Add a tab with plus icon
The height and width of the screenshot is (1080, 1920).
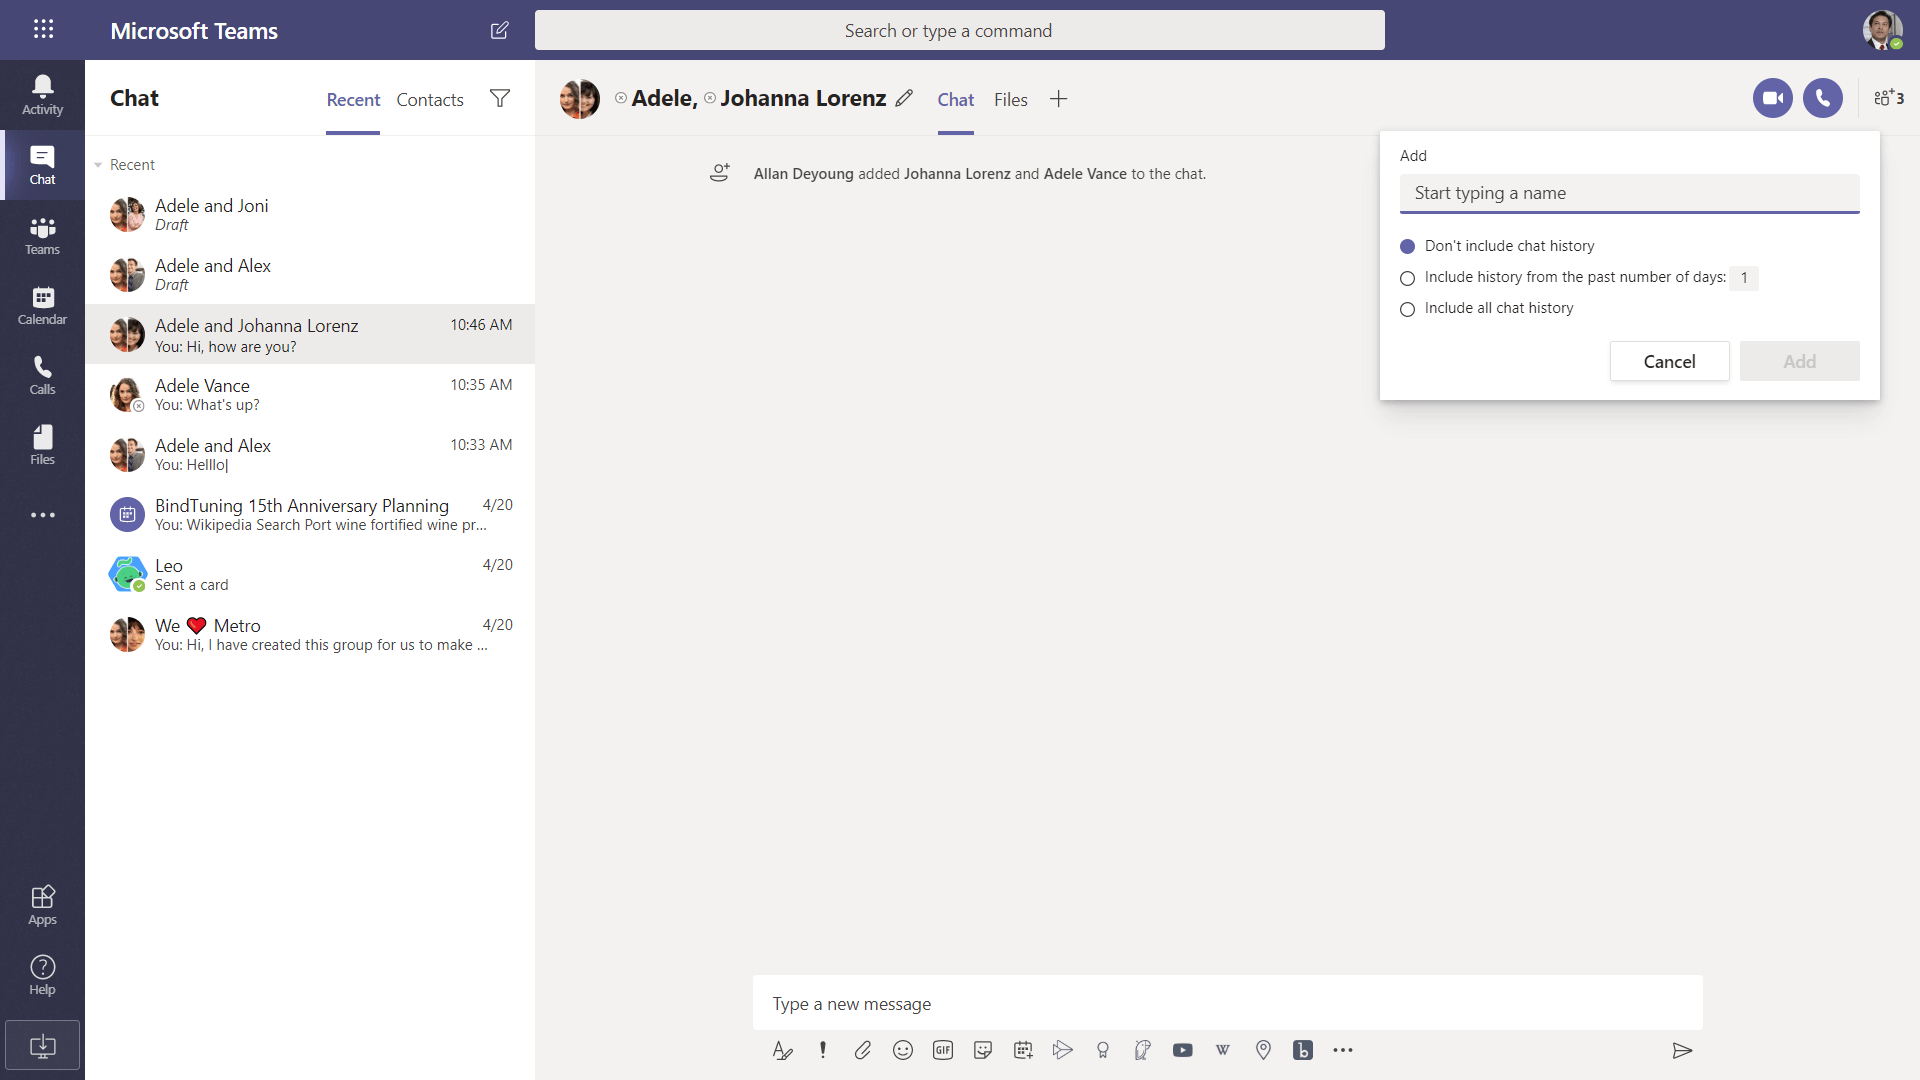pyautogui.click(x=1058, y=99)
